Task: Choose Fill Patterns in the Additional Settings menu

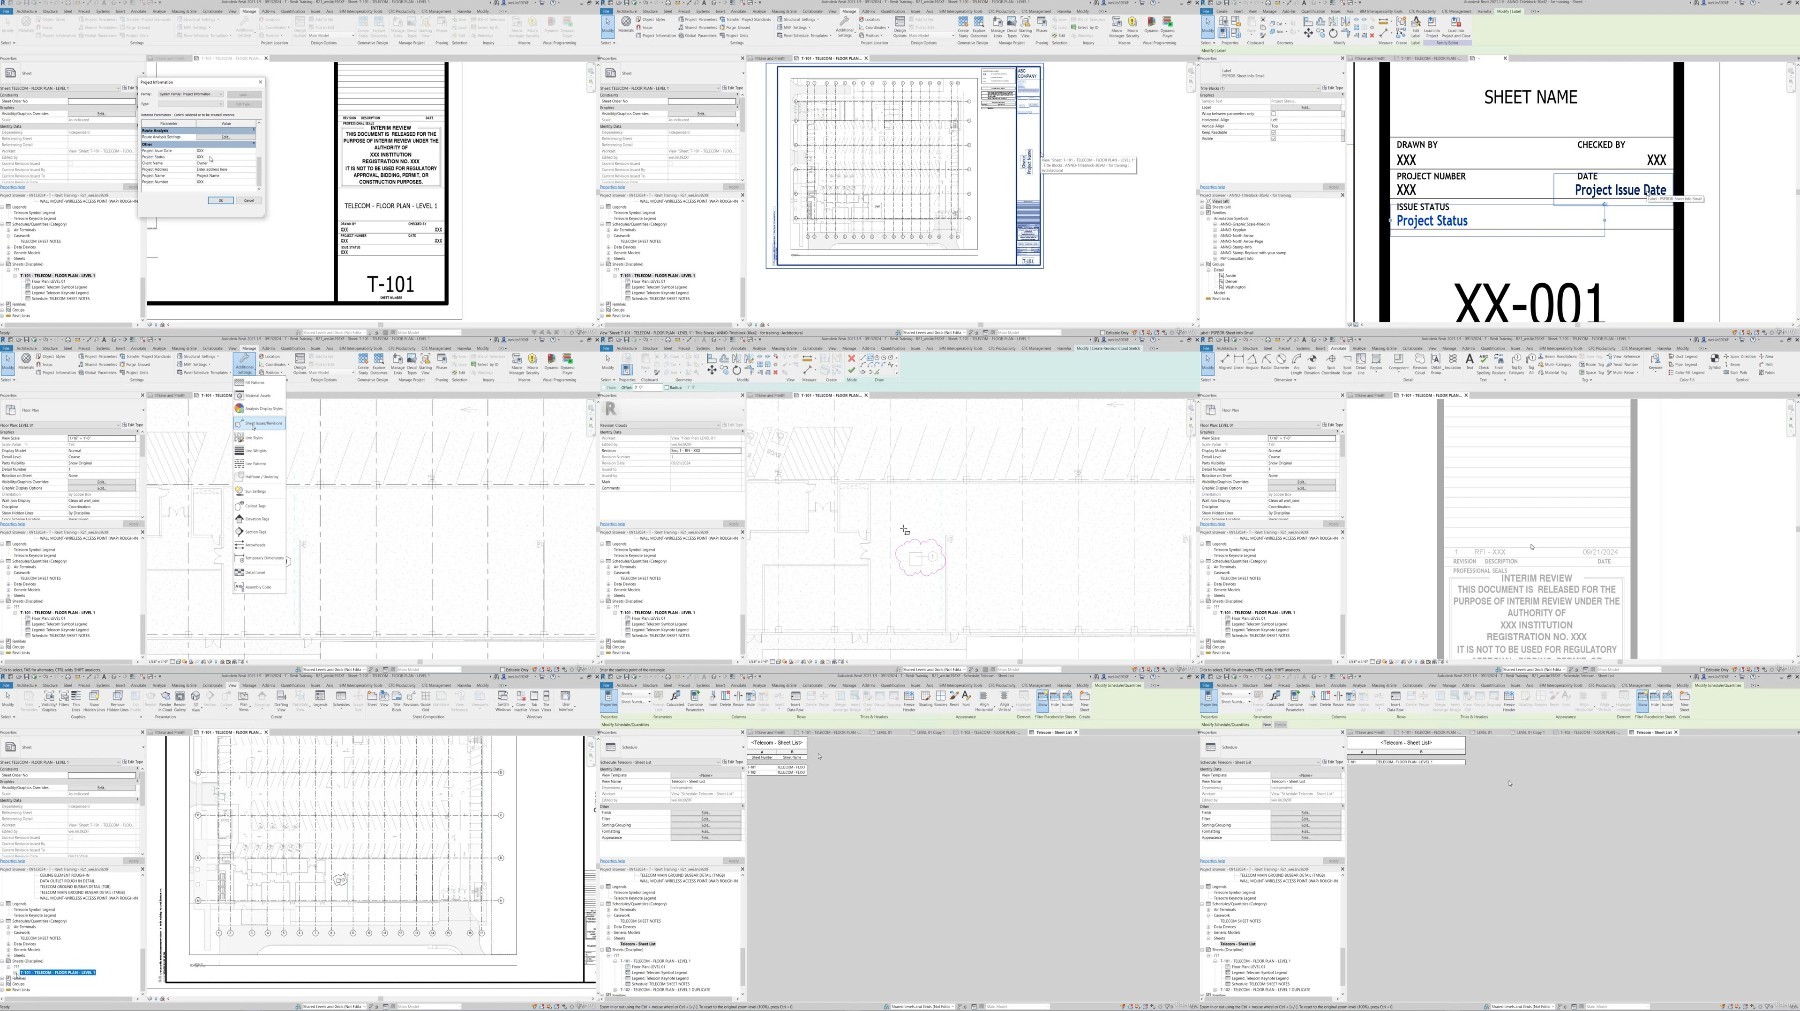Action: click(260, 382)
